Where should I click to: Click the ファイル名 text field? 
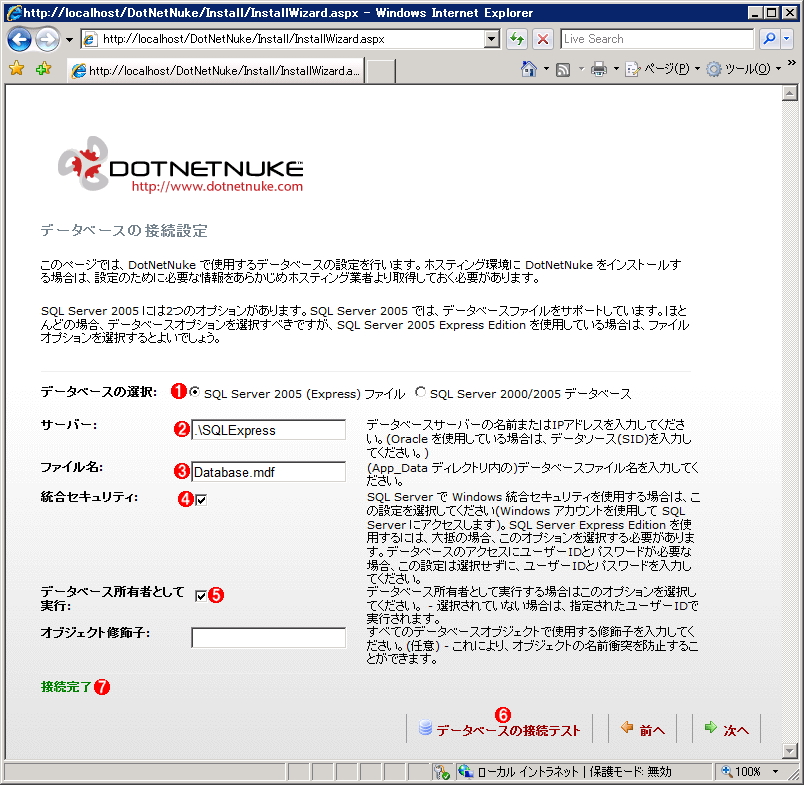(x=268, y=472)
